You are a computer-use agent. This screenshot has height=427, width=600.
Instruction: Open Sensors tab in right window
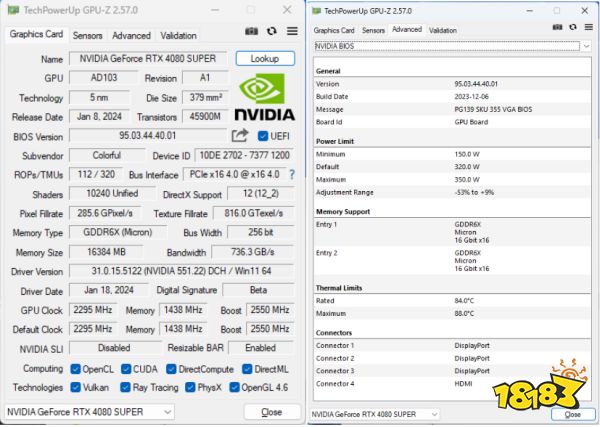pyautogui.click(x=373, y=30)
